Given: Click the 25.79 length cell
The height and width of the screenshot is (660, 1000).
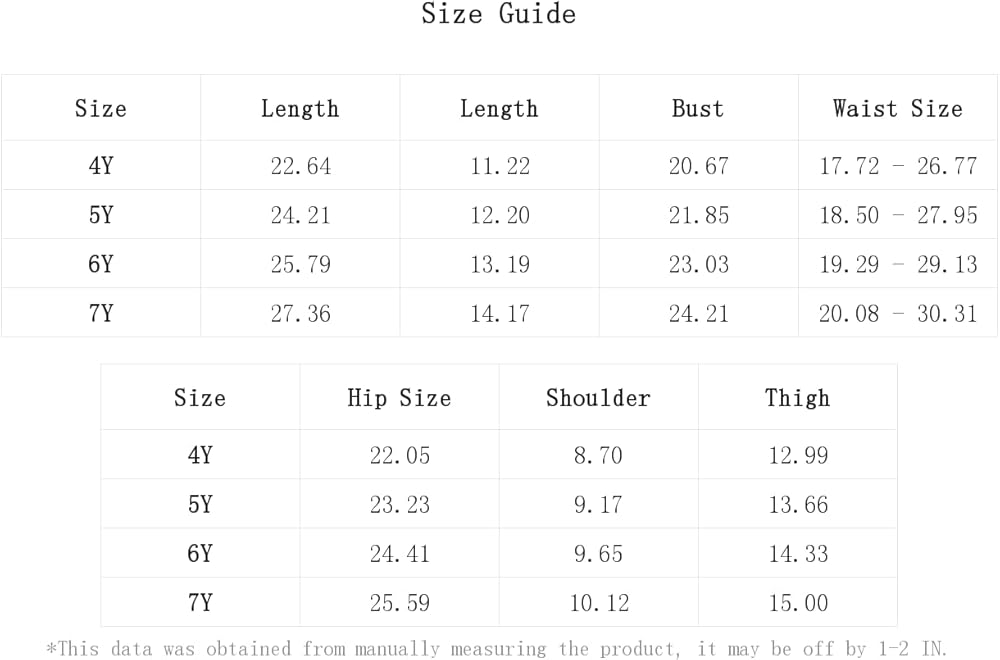Looking at the screenshot, I should pyautogui.click(x=300, y=264).
